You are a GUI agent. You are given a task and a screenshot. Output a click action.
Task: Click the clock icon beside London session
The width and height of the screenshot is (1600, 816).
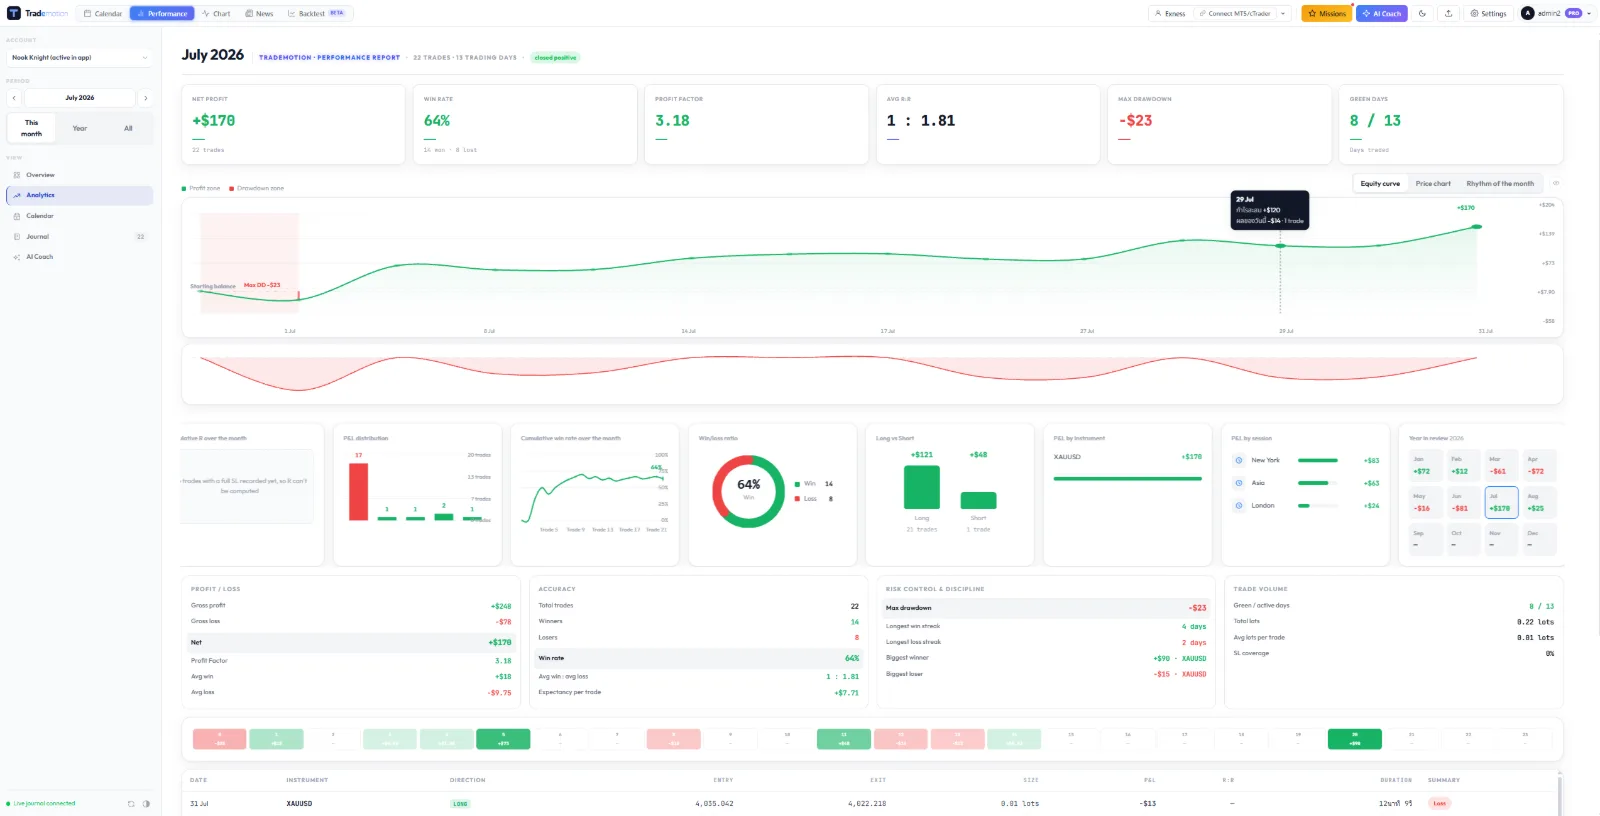1239,505
